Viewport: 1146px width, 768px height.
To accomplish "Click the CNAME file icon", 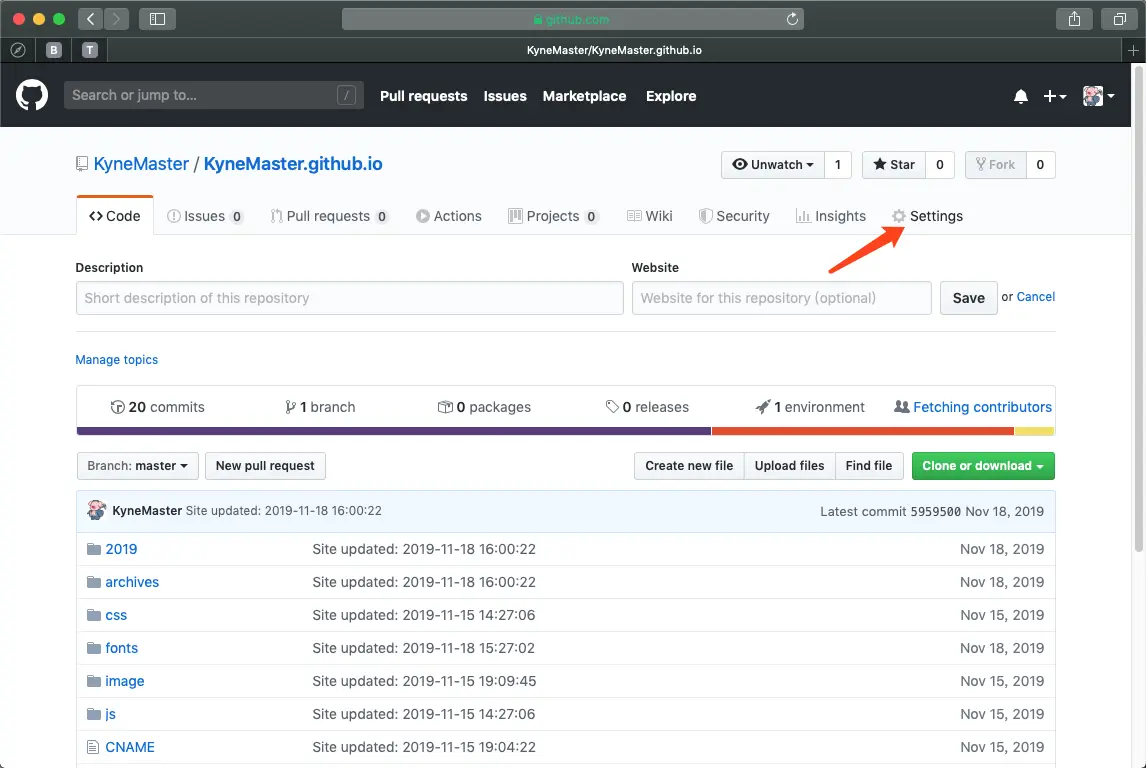I will pos(93,747).
